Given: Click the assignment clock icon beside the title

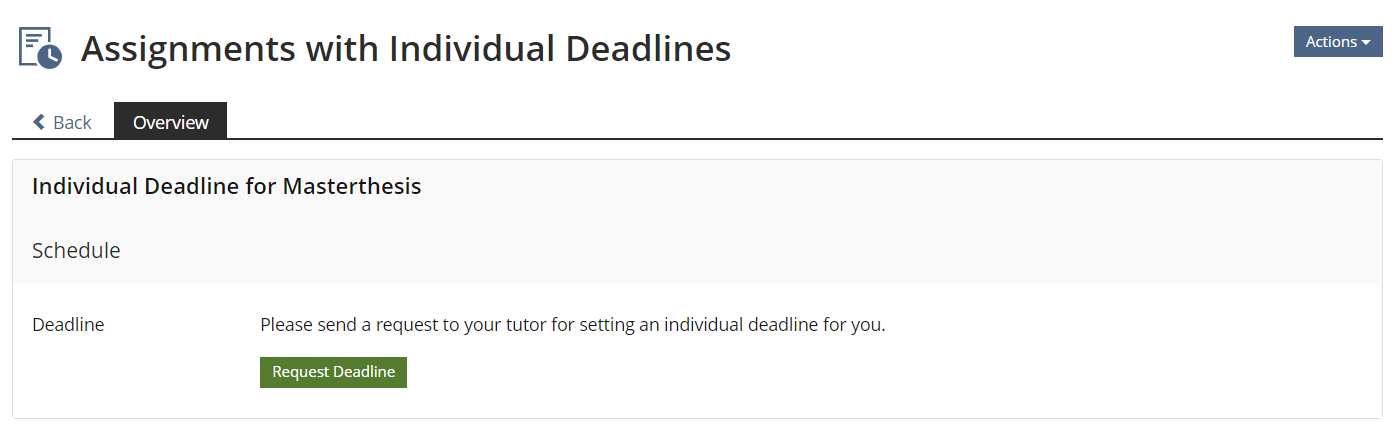Looking at the screenshot, I should pos(40,48).
